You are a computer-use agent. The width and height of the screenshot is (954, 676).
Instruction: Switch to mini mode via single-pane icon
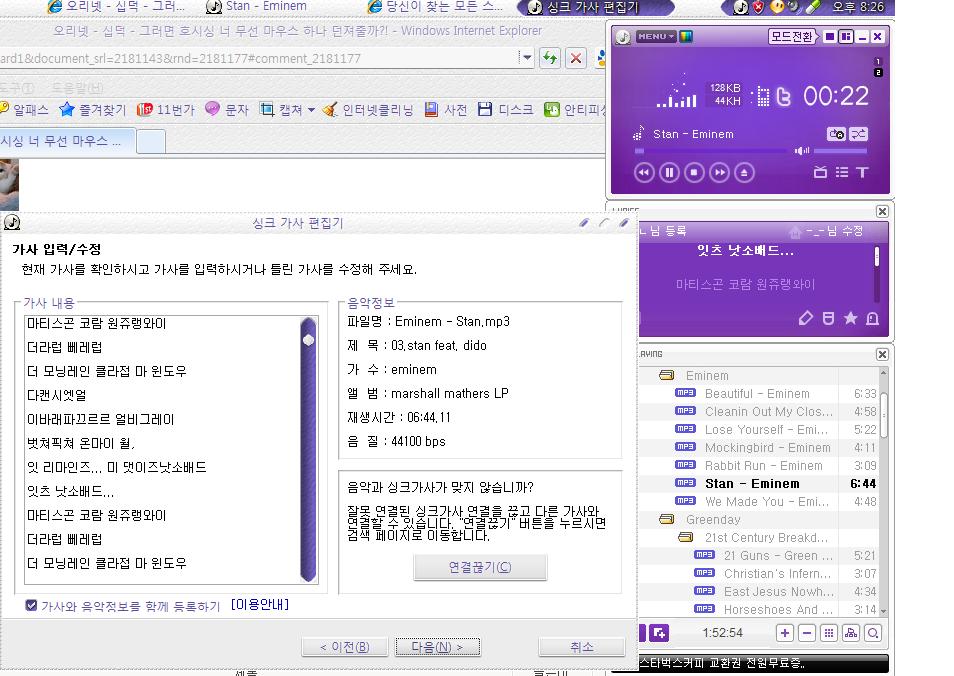(x=829, y=37)
